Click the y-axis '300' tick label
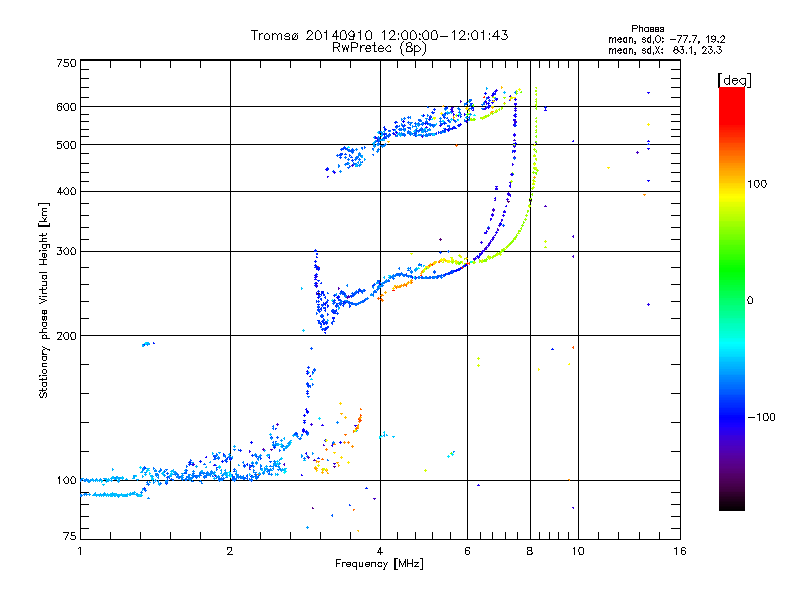 67,252
